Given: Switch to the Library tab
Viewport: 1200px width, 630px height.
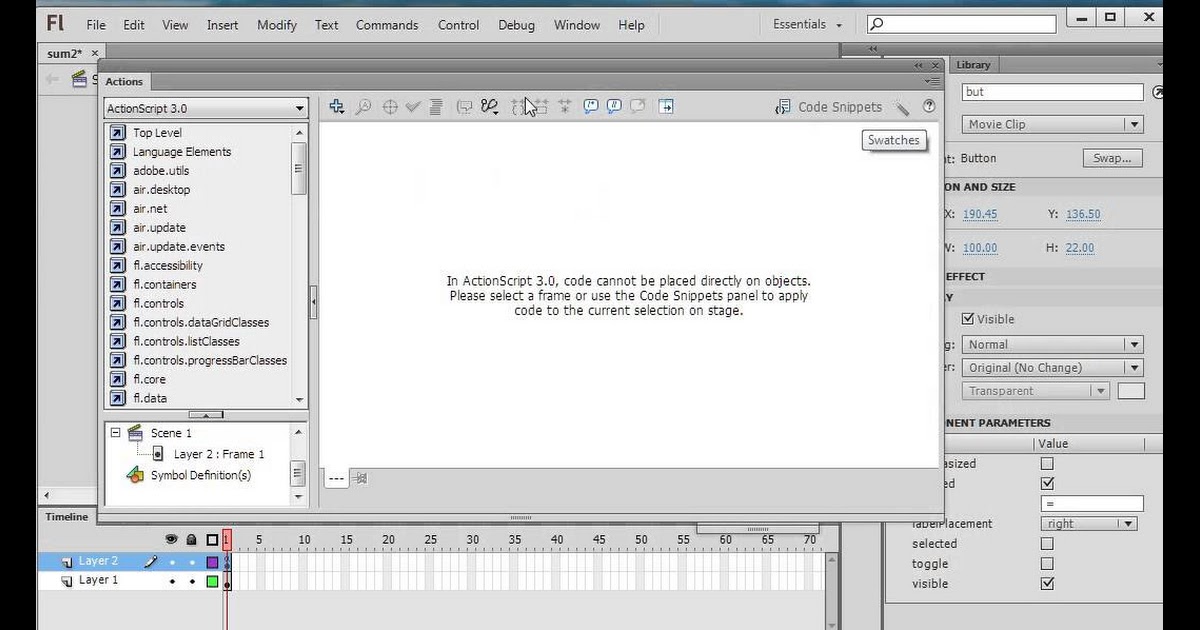Looking at the screenshot, I should click(x=973, y=65).
